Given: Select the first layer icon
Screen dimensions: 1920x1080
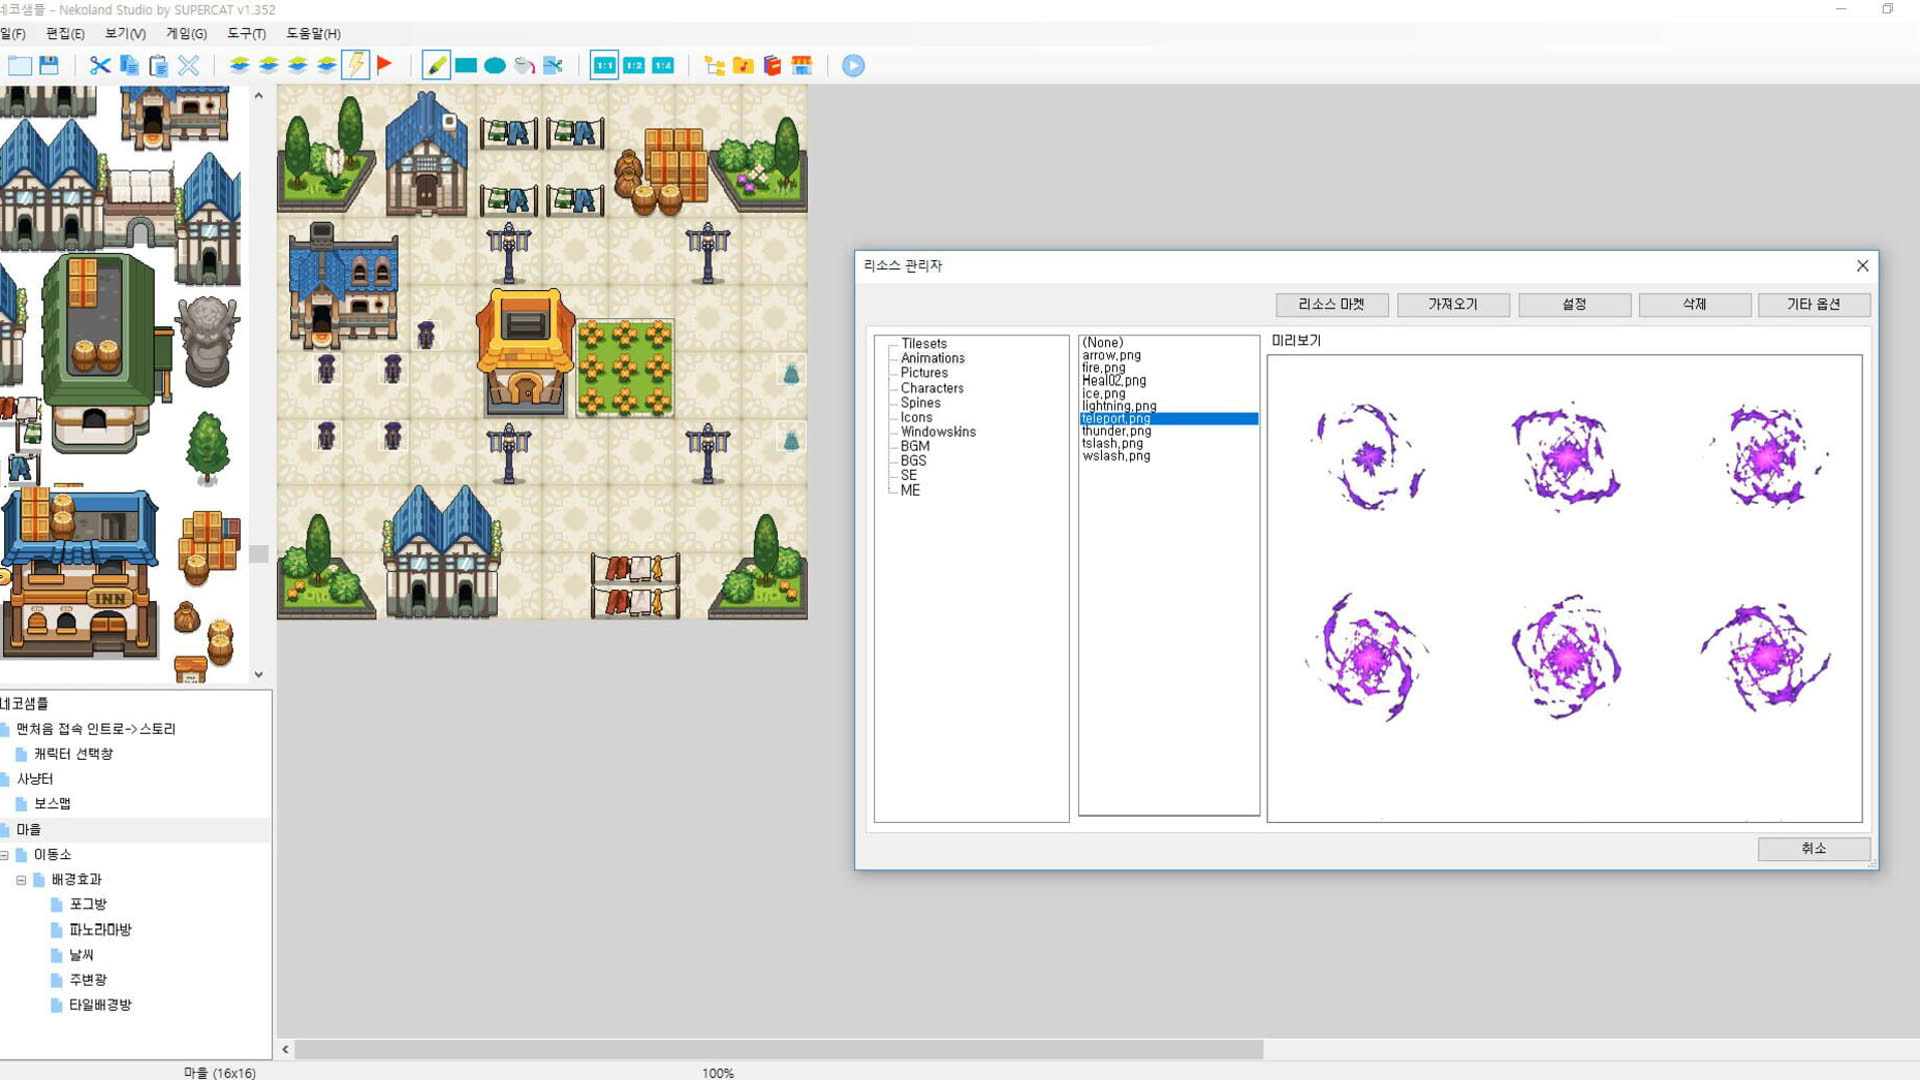Looking at the screenshot, I should pos(239,66).
